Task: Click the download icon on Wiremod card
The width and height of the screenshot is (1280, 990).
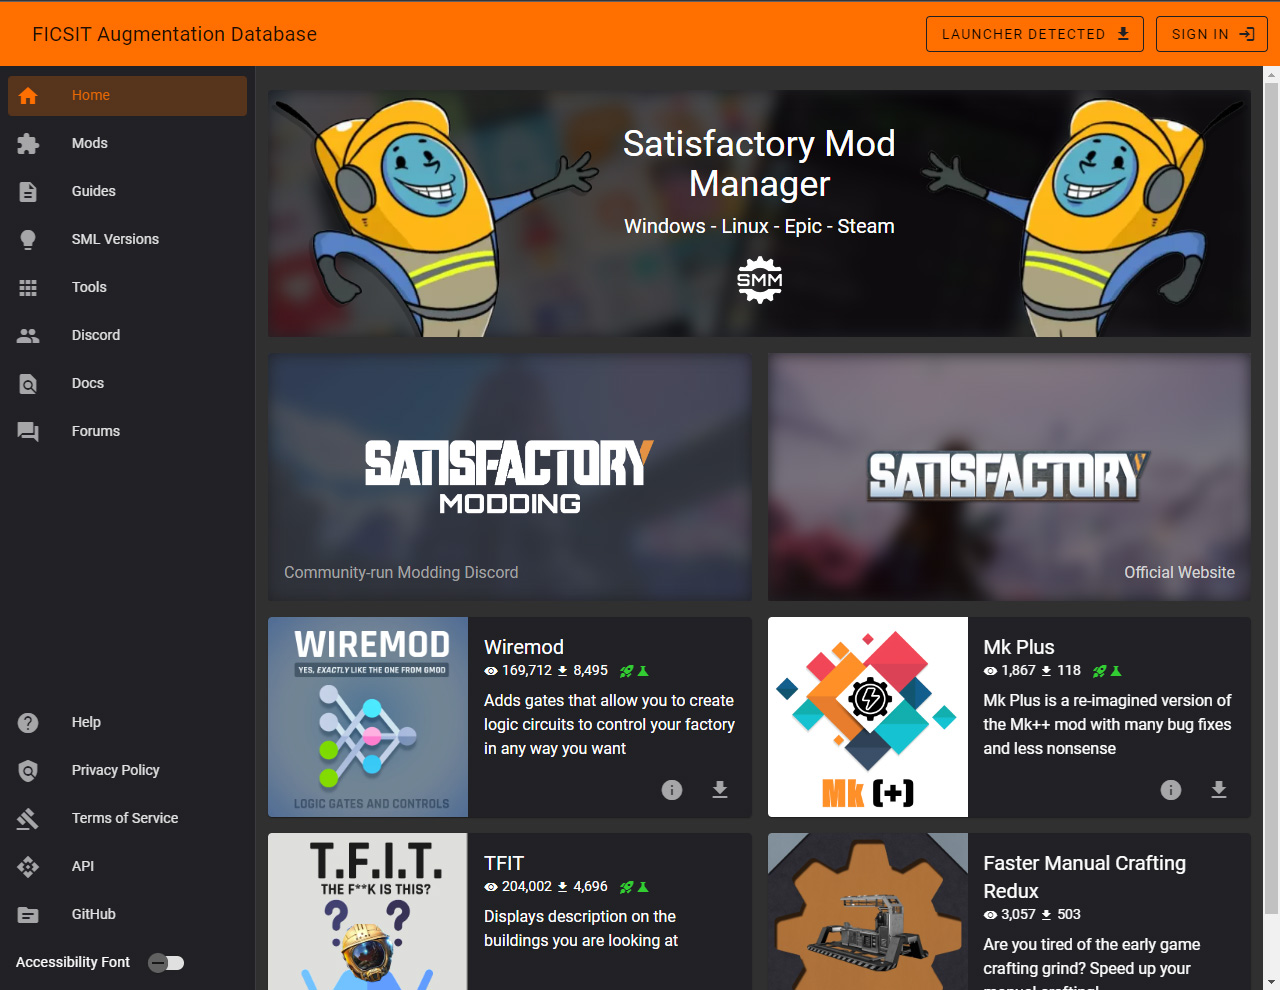Action: [x=720, y=790]
